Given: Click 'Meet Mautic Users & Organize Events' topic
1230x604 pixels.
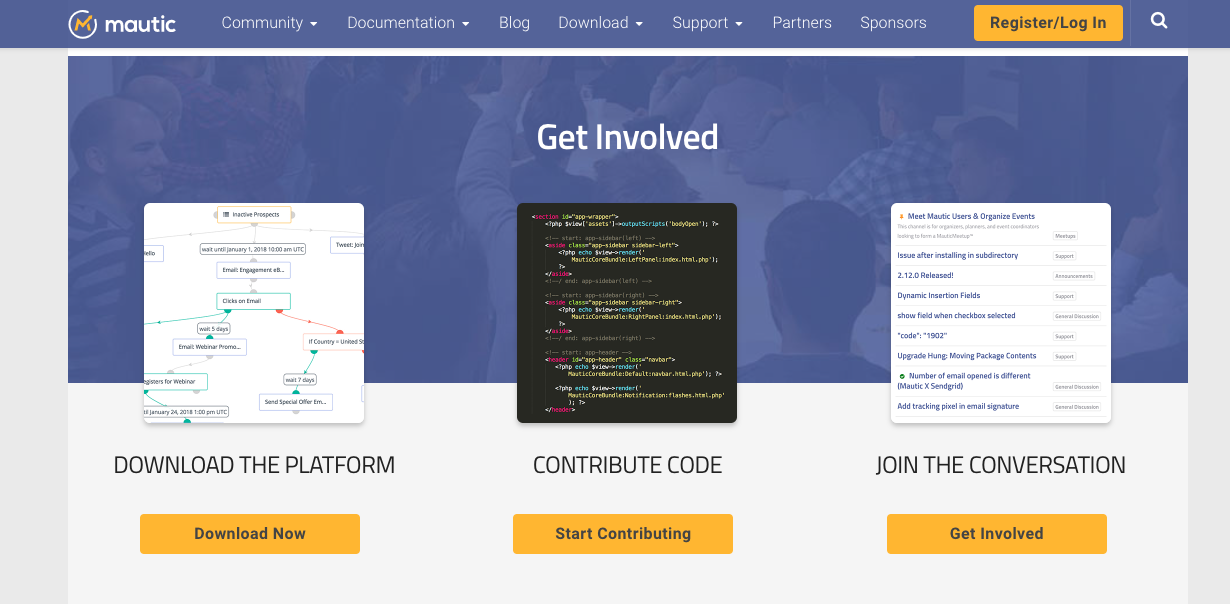Looking at the screenshot, I should tap(971, 216).
